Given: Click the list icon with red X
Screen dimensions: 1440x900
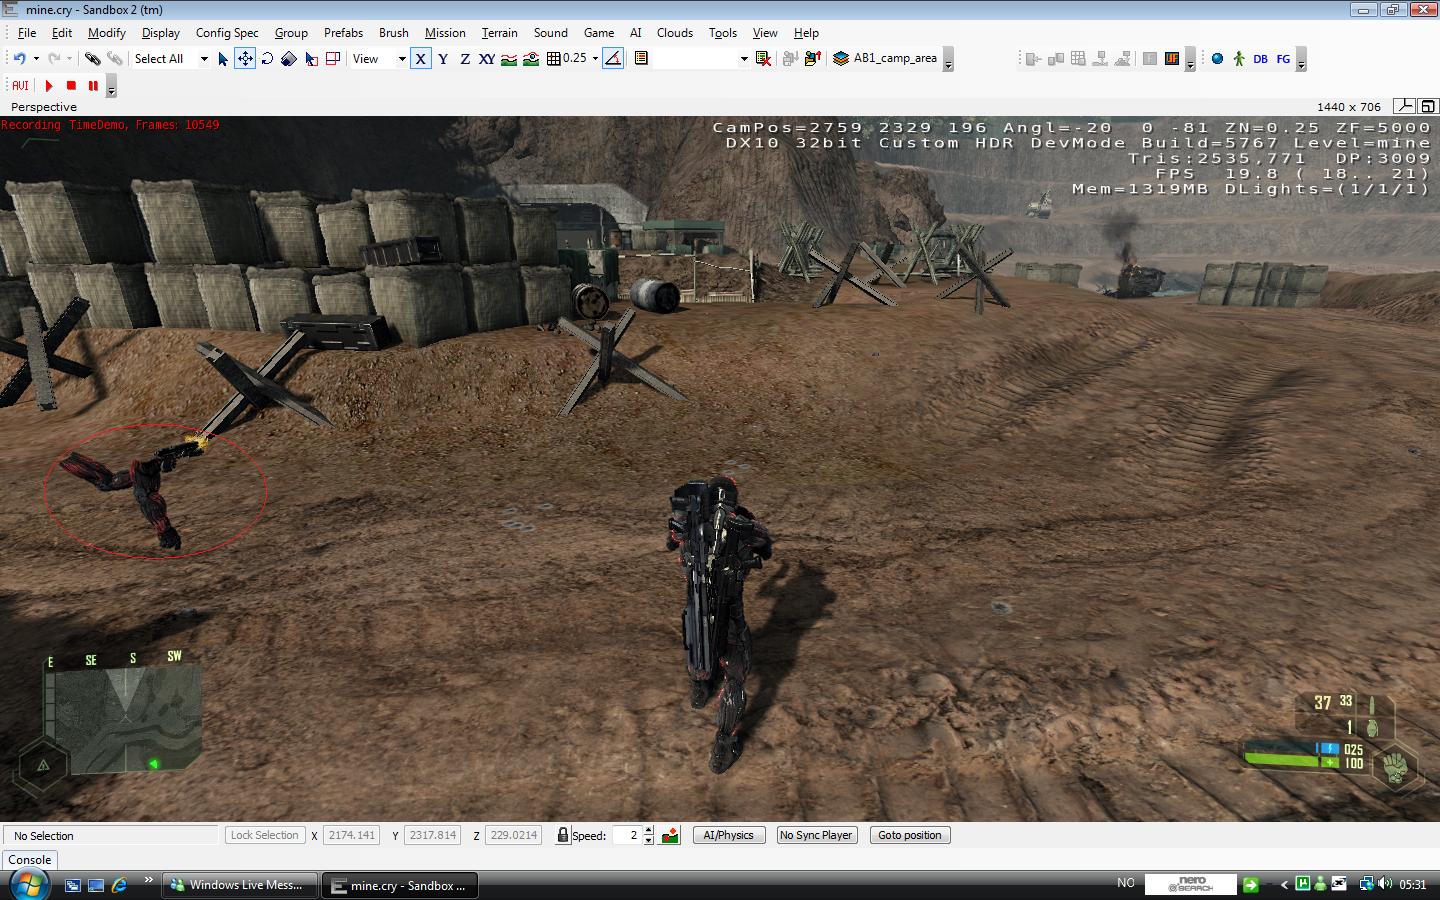Looking at the screenshot, I should tap(763, 58).
